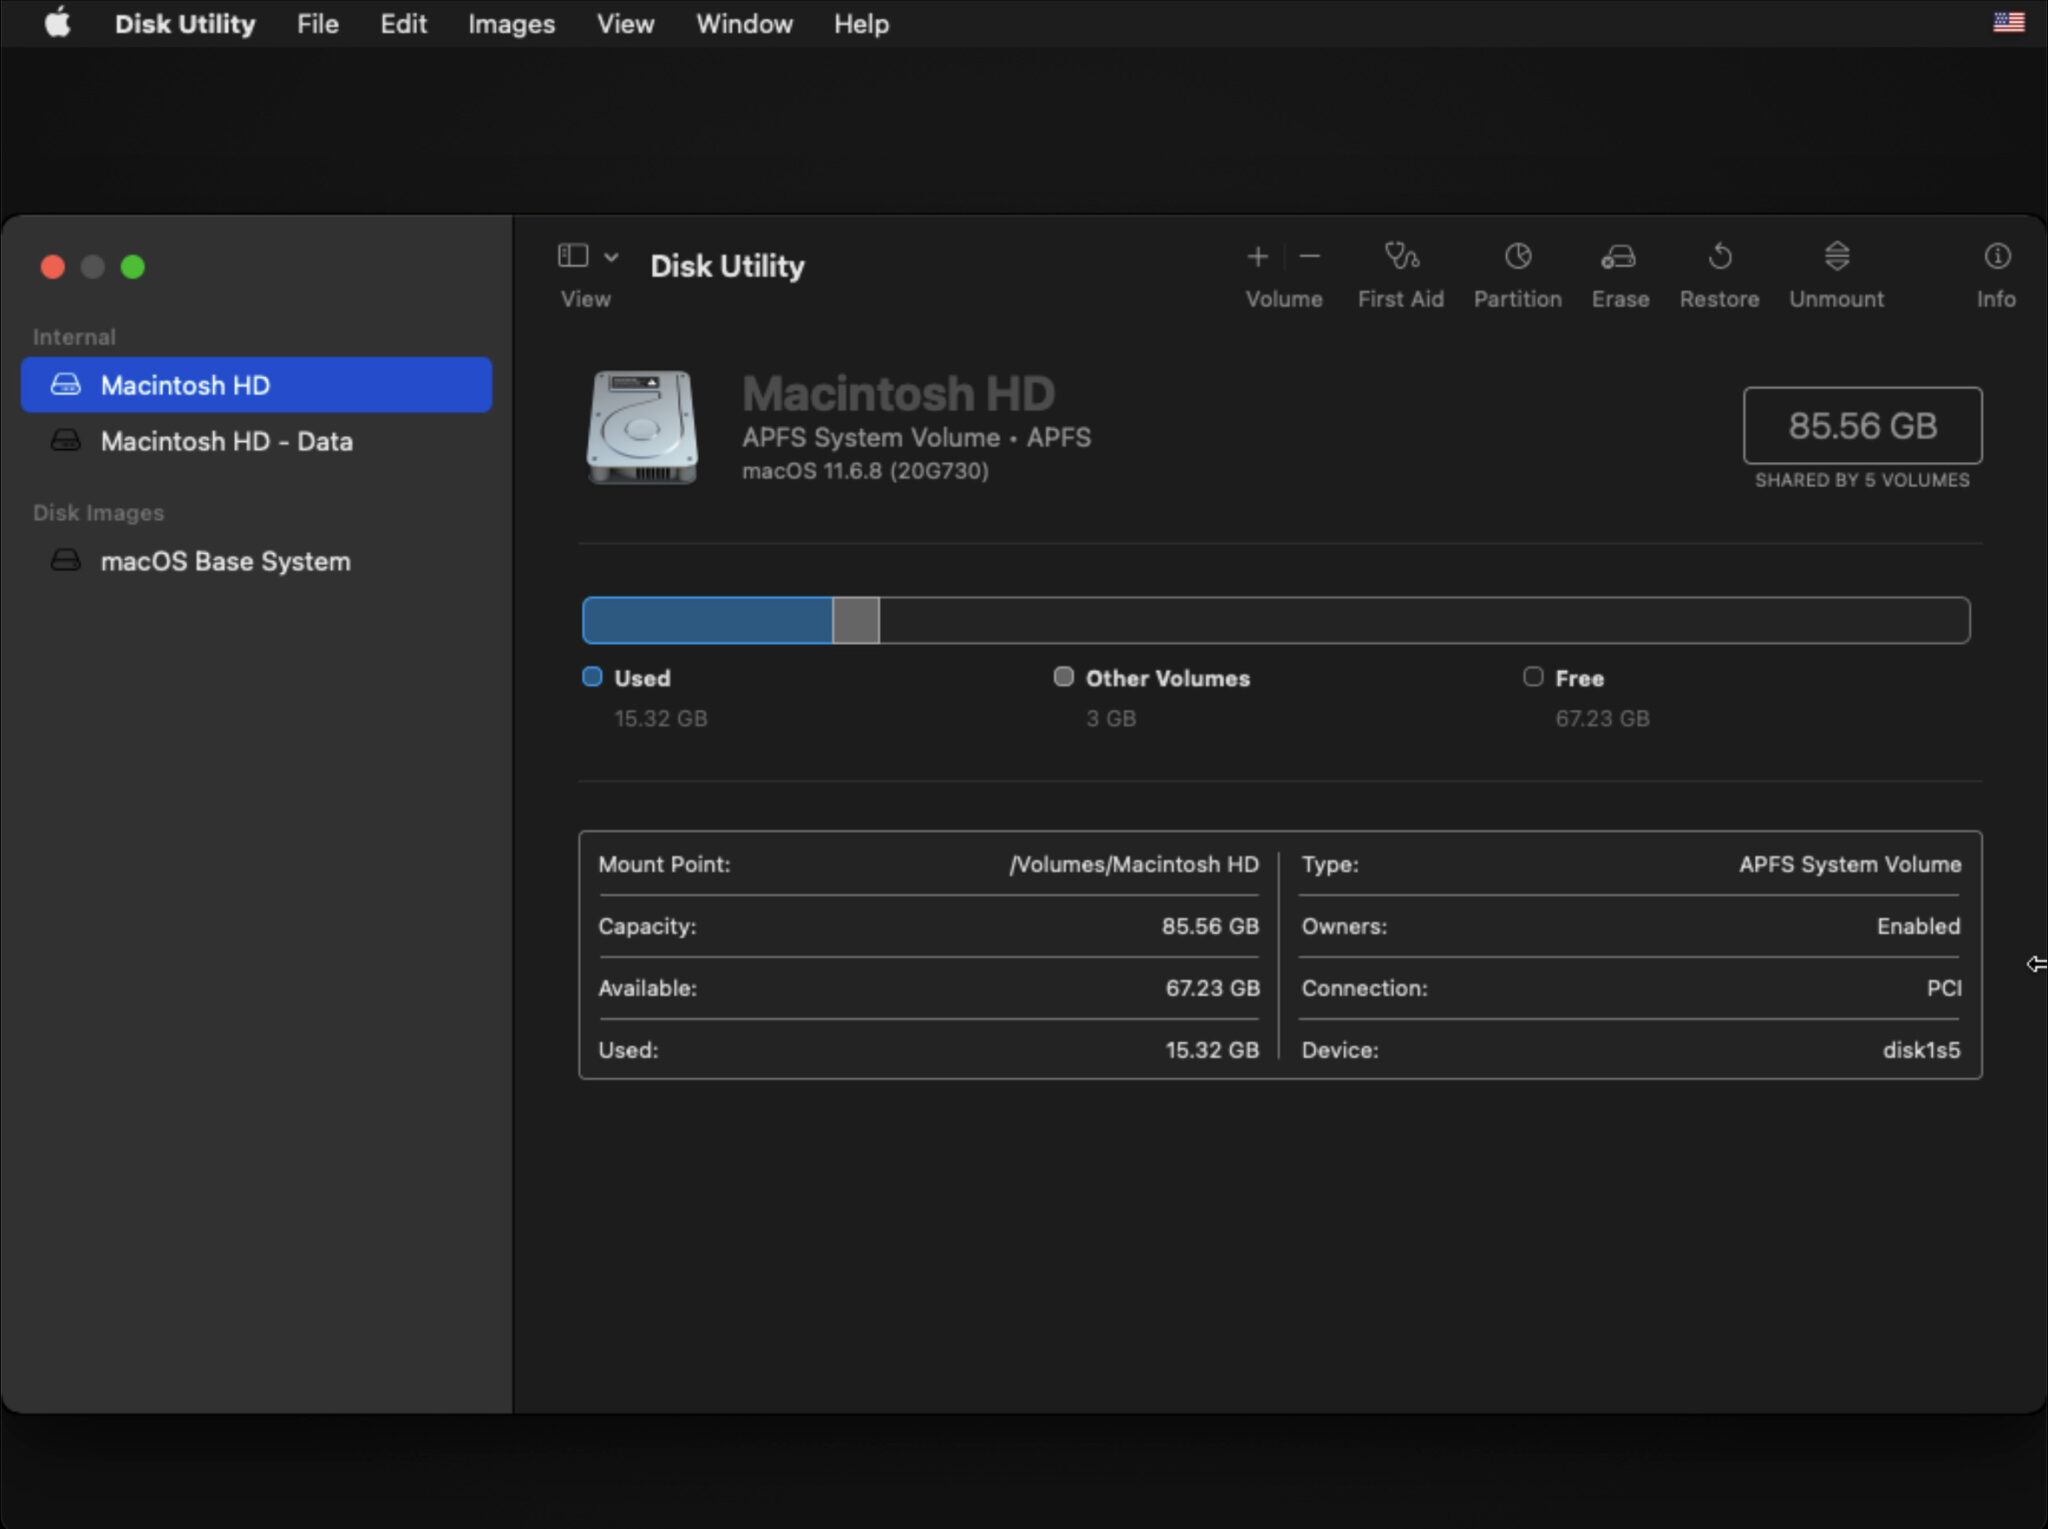Click the 85.56 GB capacity box
The width and height of the screenshot is (2048, 1529).
pyautogui.click(x=1862, y=425)
